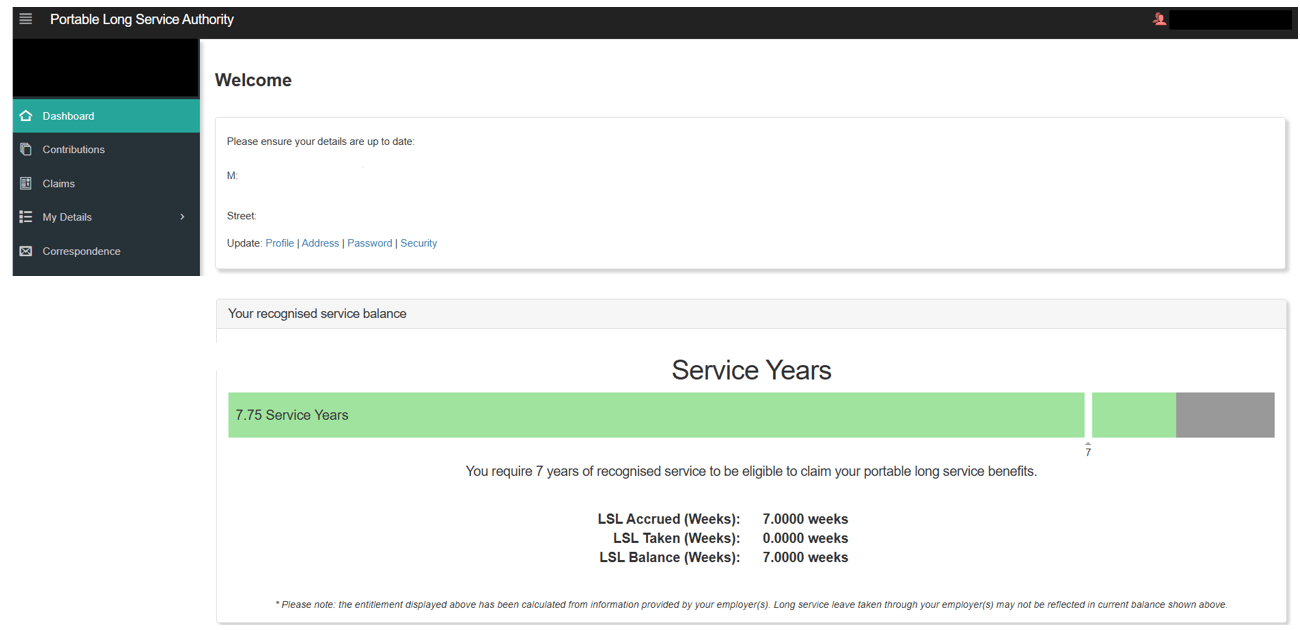
Task: Click the Portable Long Service Authority title
Action: (x=142, y=19)
